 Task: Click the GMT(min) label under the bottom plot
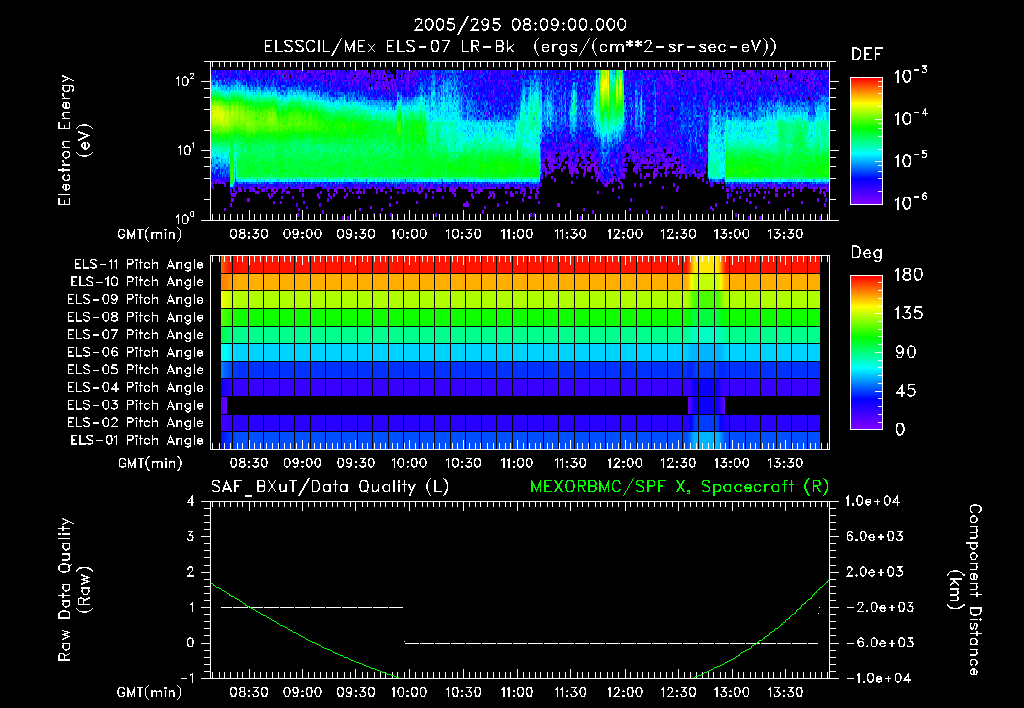(x=149, y=692)
